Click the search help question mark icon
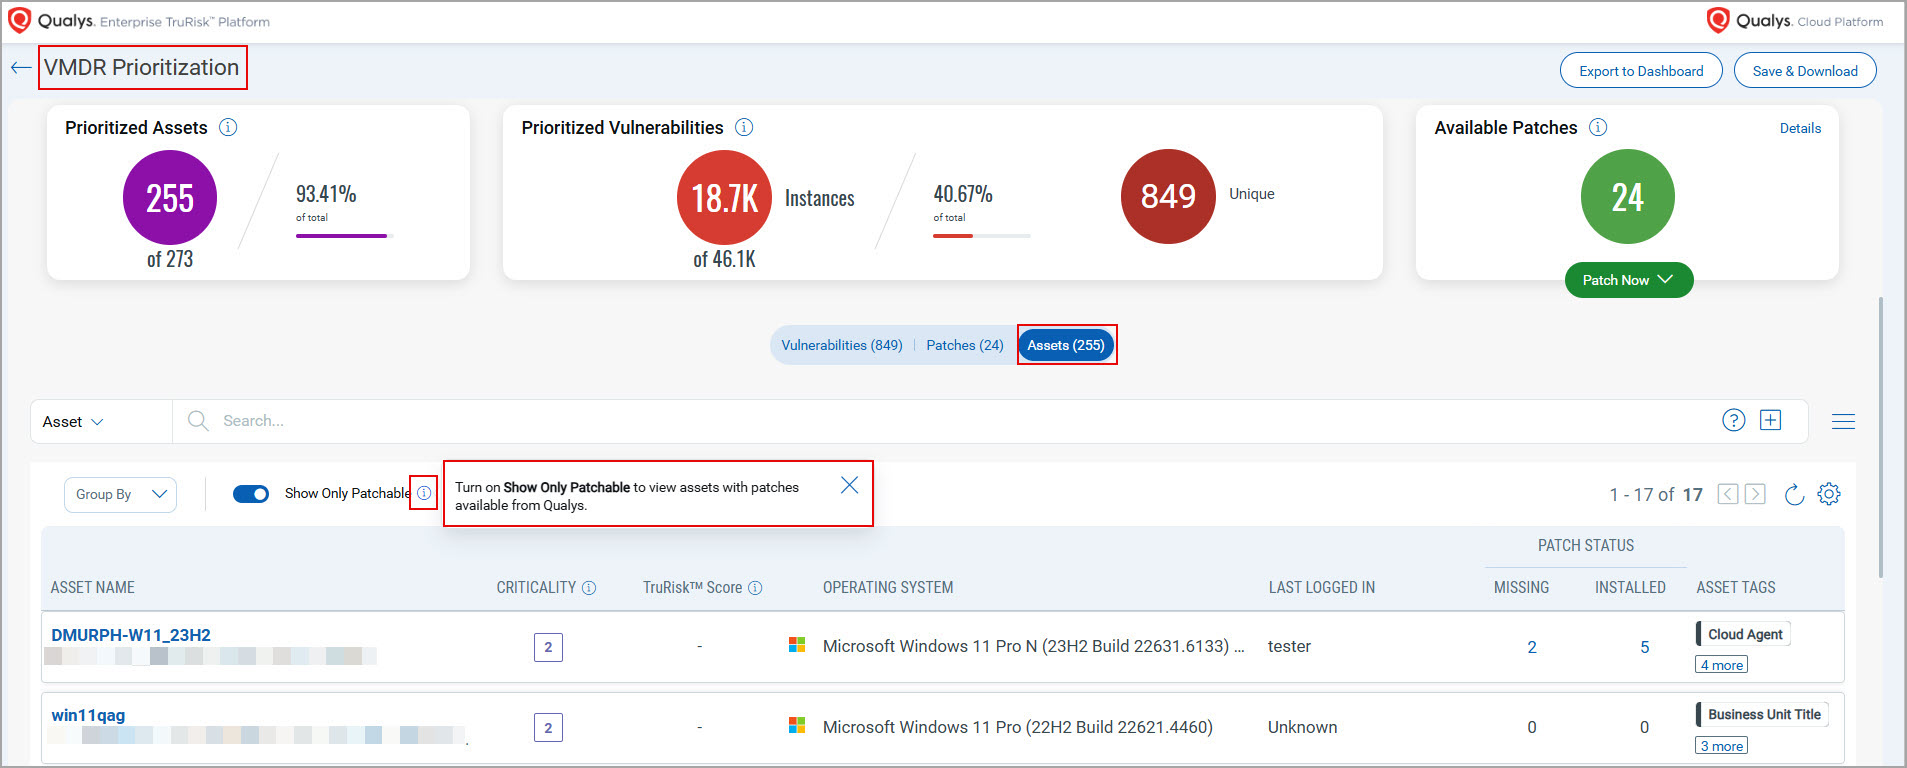The height and width of the screenshot is (768, 1907). click(x=1733, y=421)
